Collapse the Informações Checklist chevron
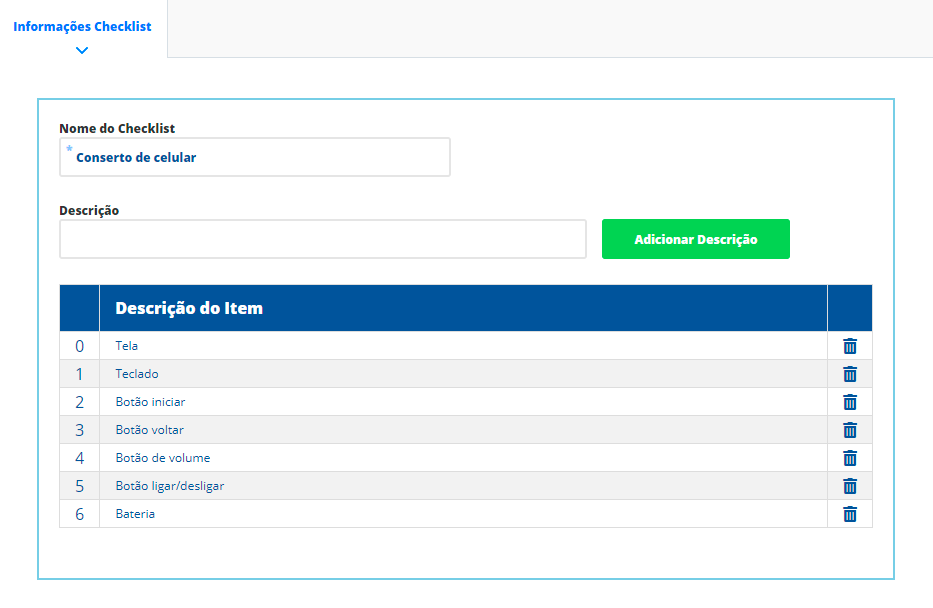933x608 pixels. (x=82, y=51)
